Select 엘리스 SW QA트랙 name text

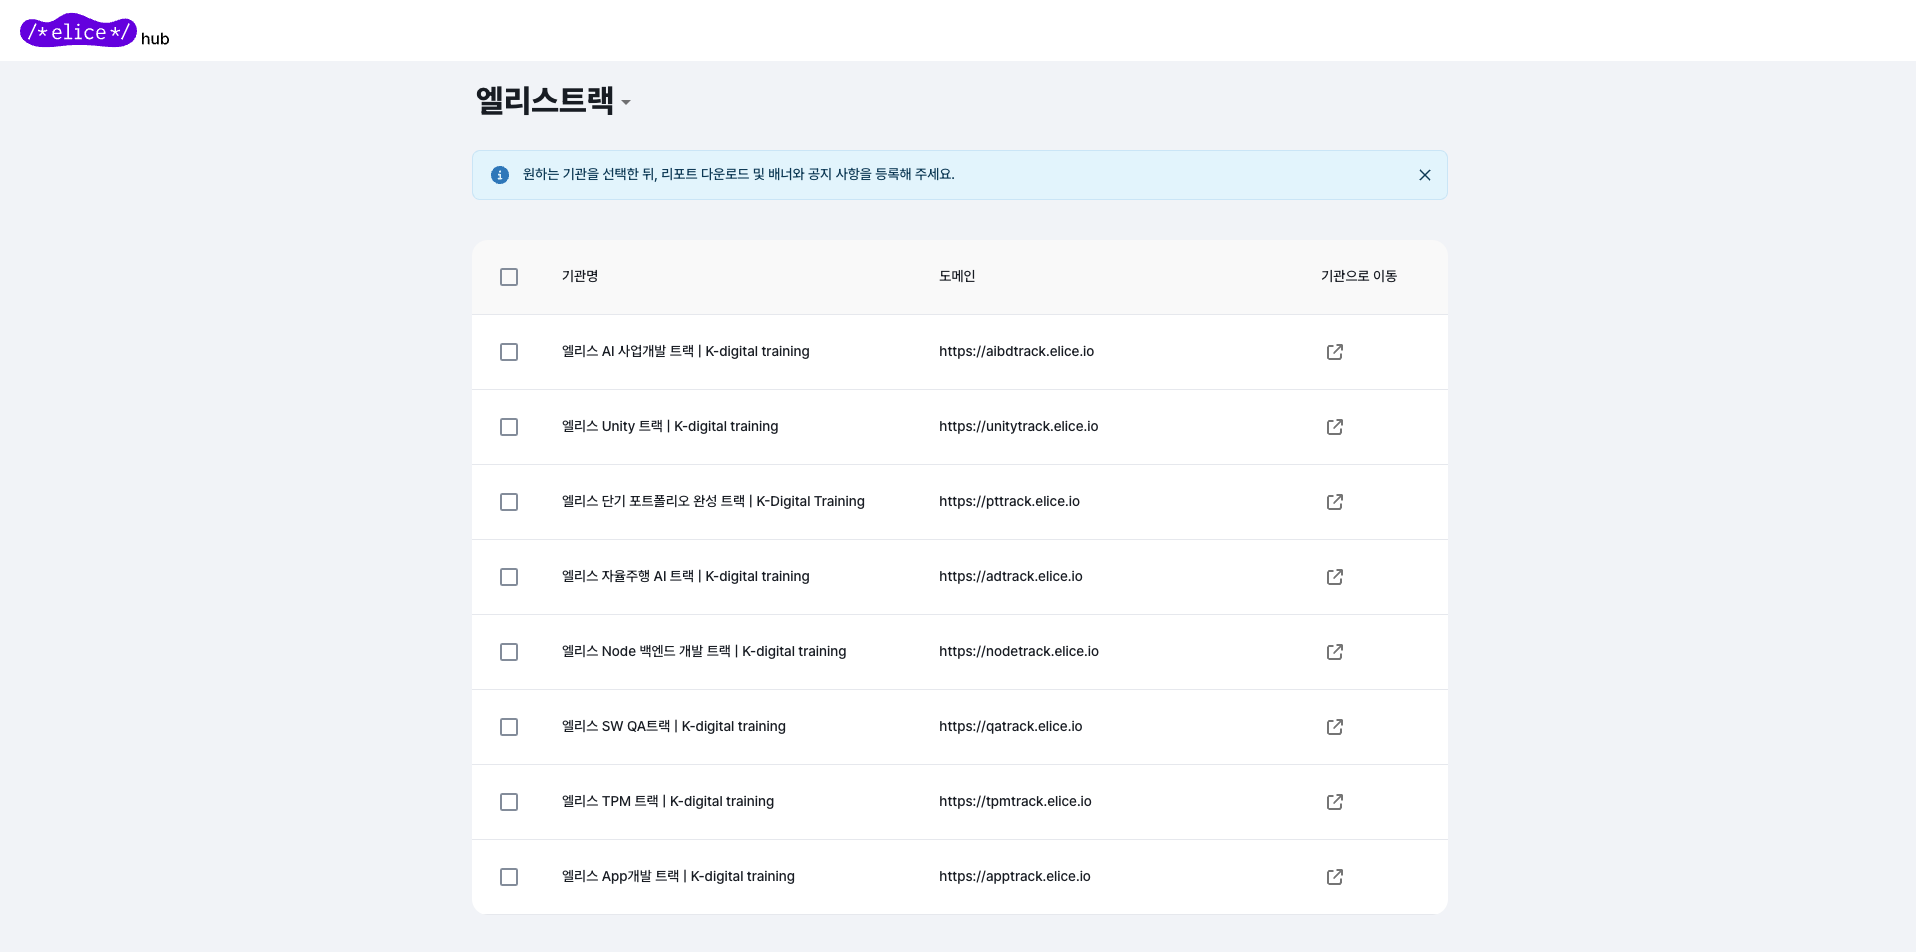pos(674,726)
